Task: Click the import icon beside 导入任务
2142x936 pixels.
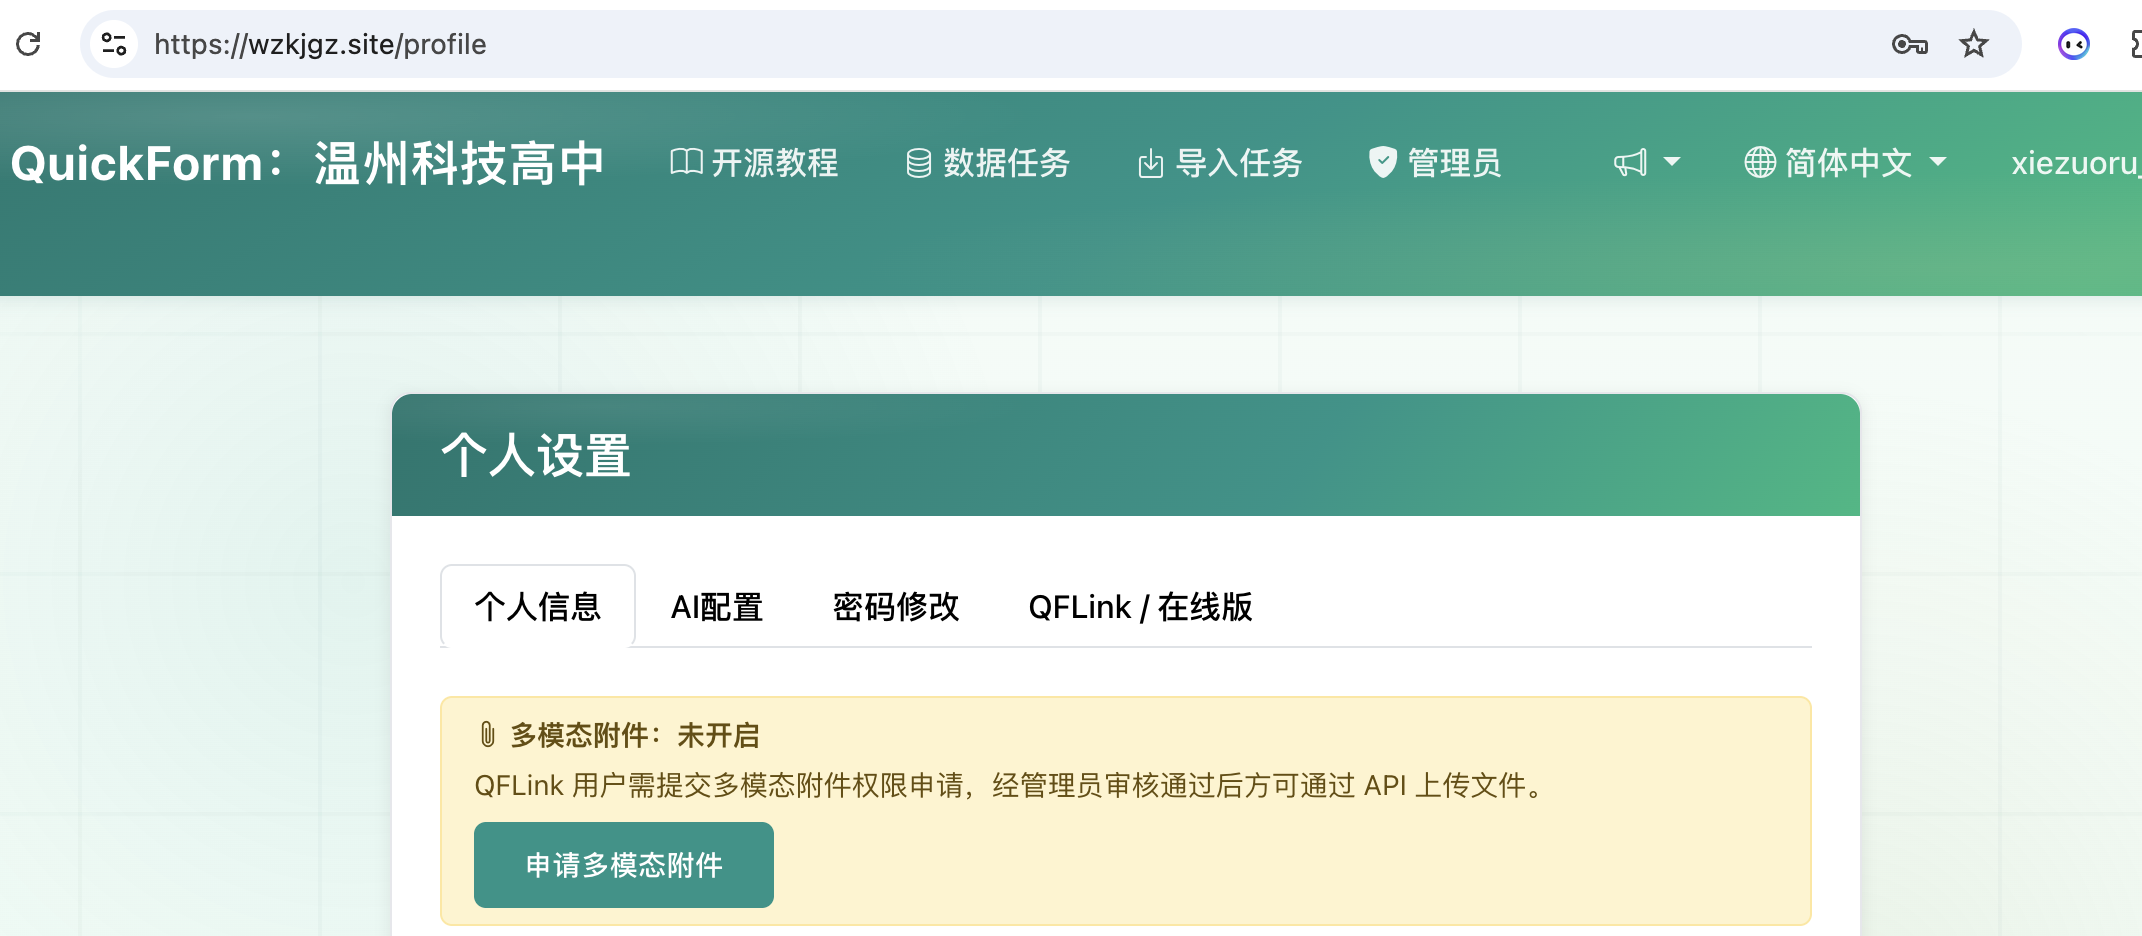Action: pyautogui.click(x=1151, y=163)
